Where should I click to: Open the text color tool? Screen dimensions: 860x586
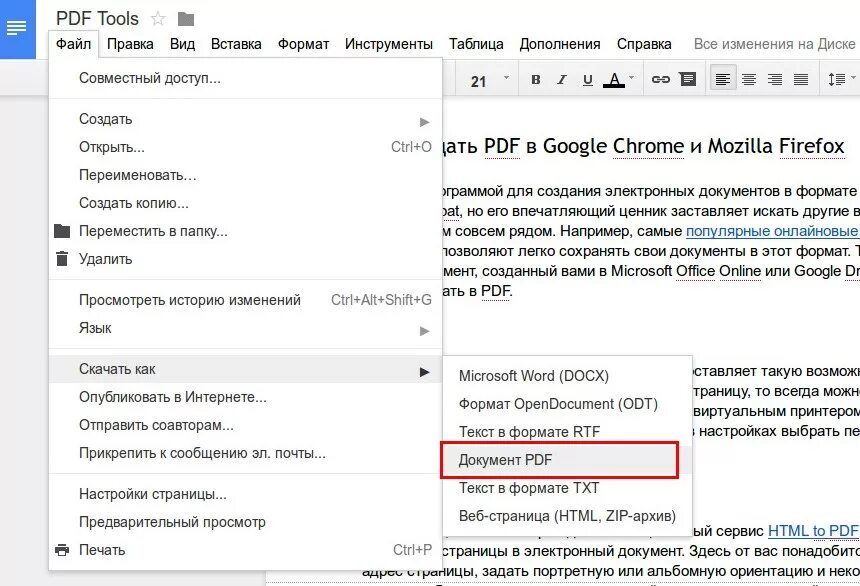pyautogui.click(x=614, y=78)
